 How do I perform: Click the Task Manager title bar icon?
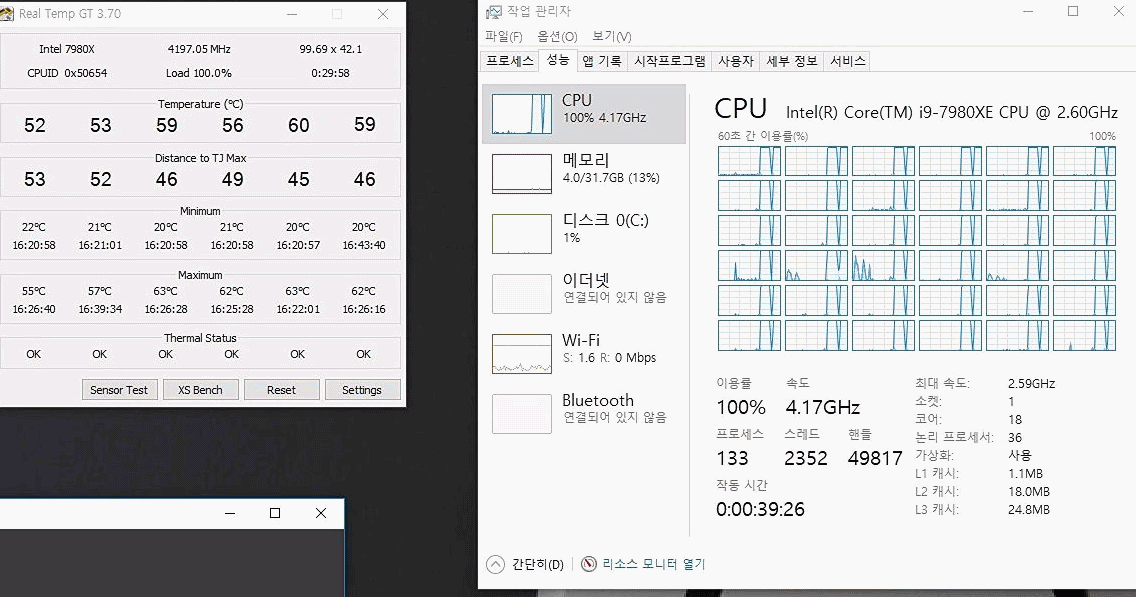pyautogui.click(x=493, y=12)
